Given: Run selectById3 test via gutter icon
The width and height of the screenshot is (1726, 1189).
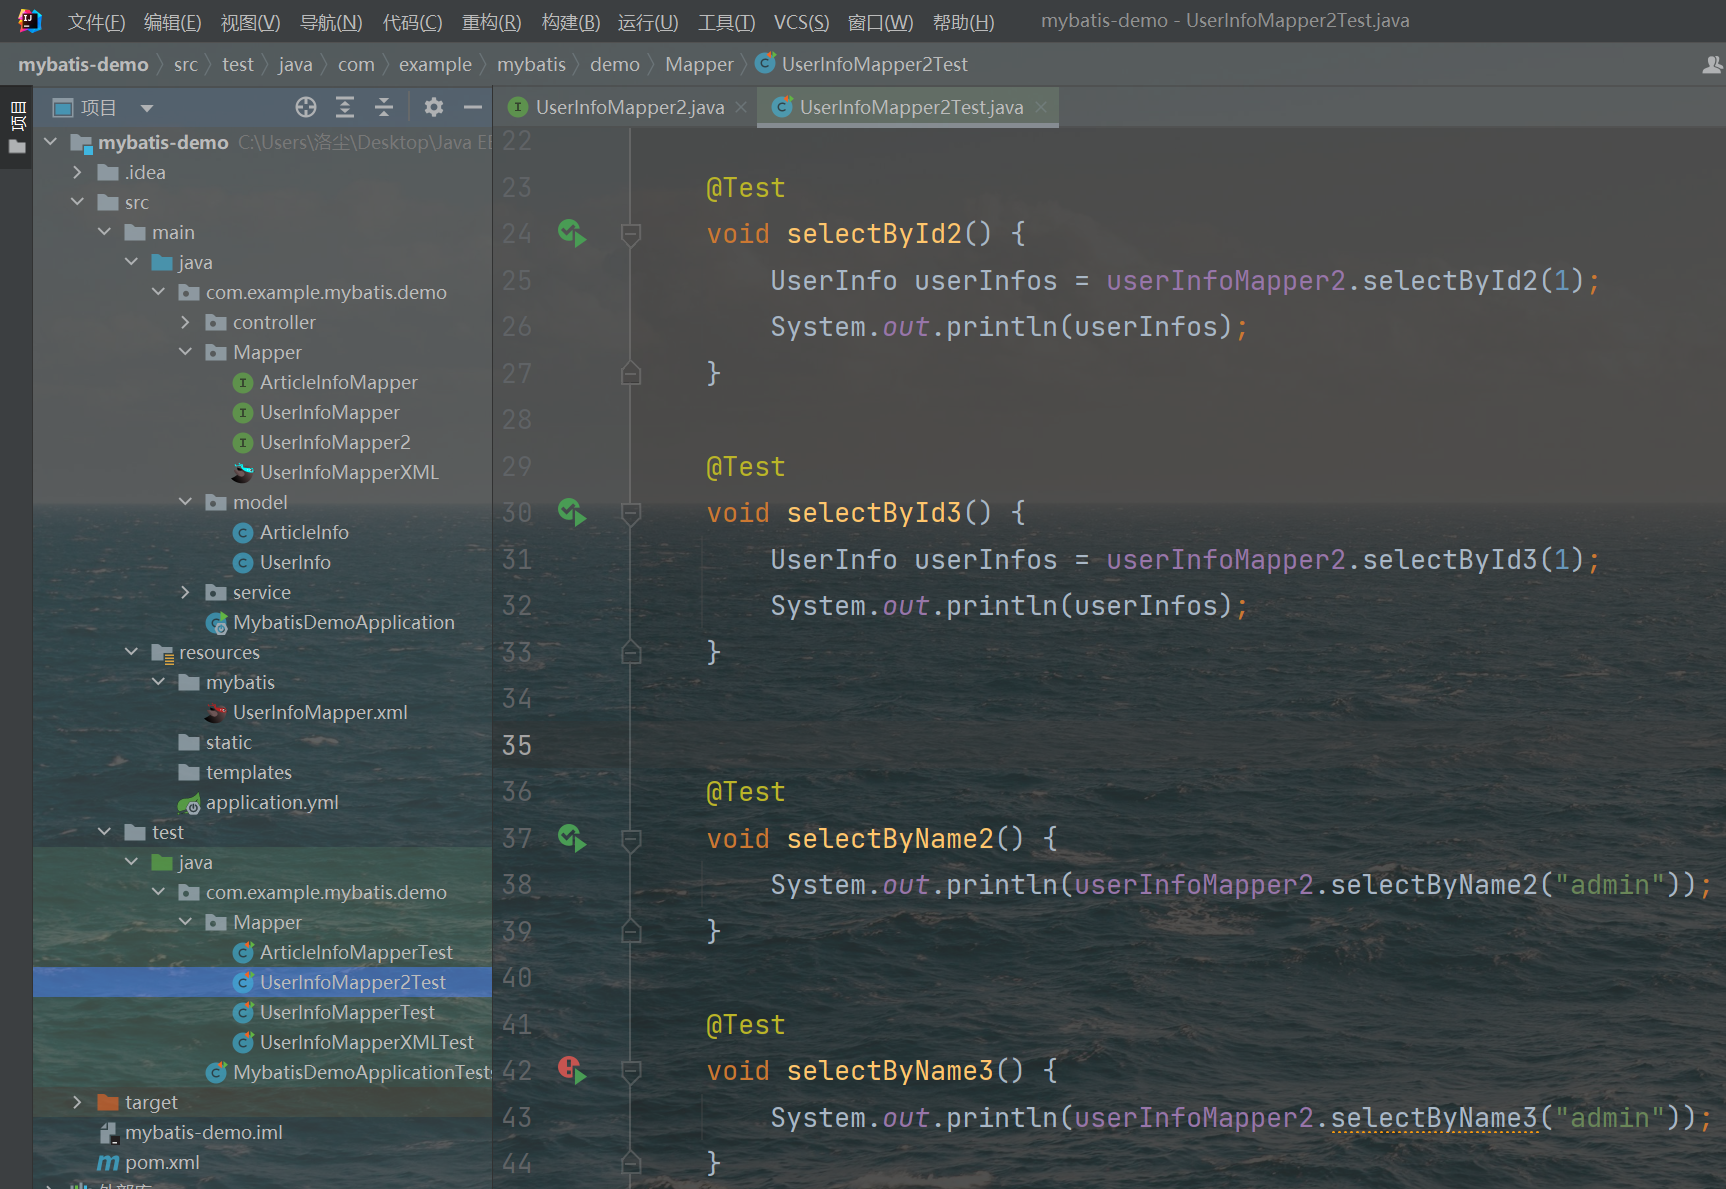Looking at the screenshot, I should click(572, 512).
